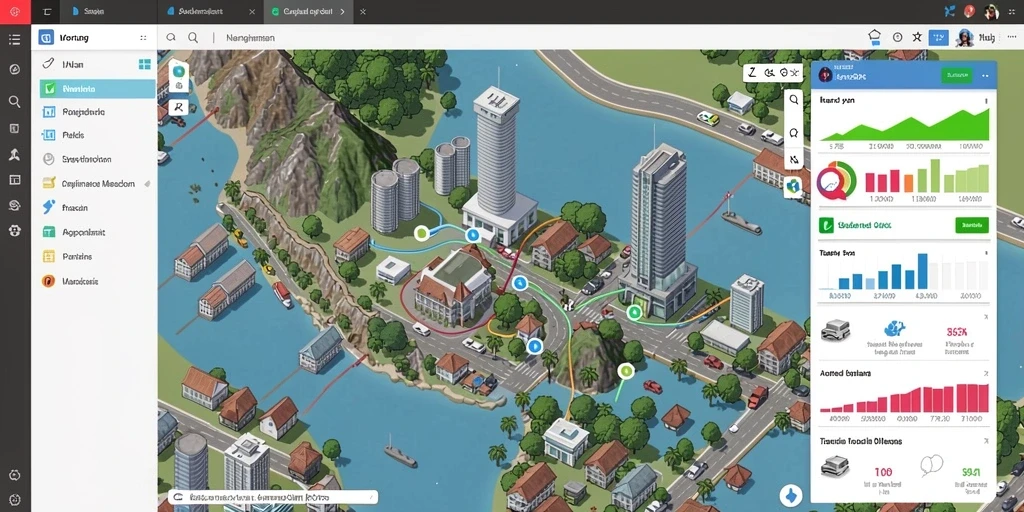Click the magnifier icon in the dark rail
The height and width of the screenshot is (512, 1024).
(x=14, y=101)
